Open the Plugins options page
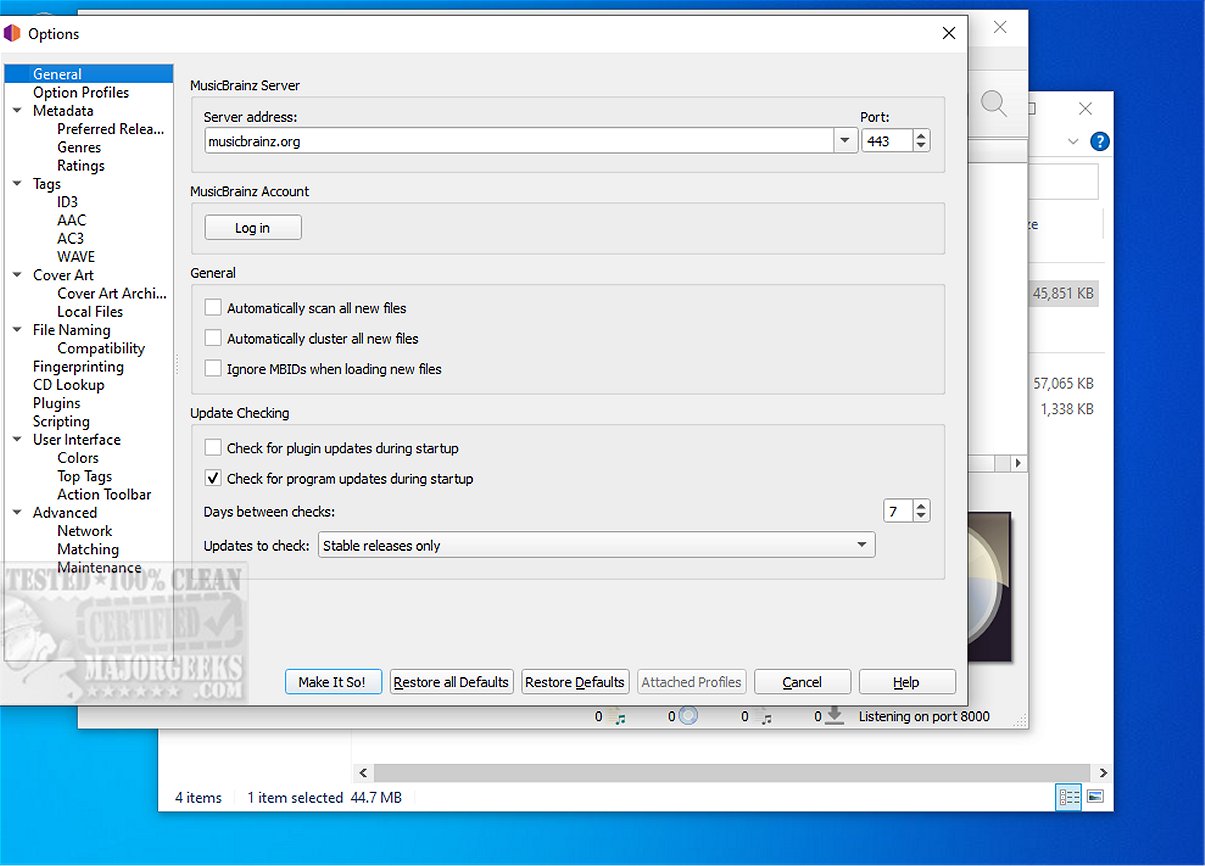The image size is (1205, 866). coord(56,403)
